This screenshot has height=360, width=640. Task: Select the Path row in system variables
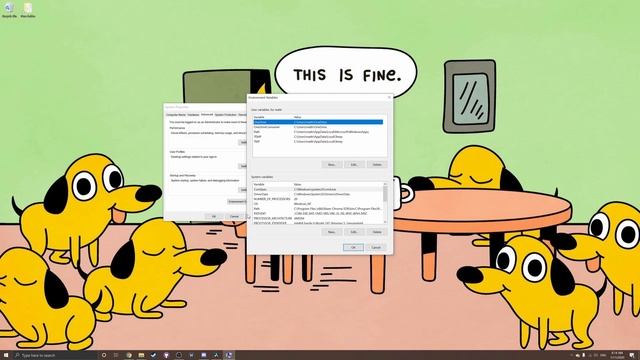pos(317,209)
